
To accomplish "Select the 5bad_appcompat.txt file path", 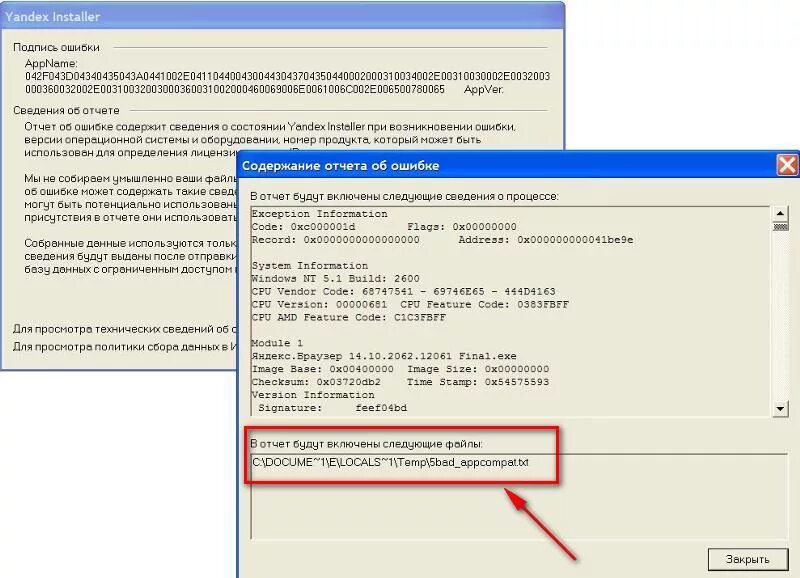I will click(x=390, y=462).
